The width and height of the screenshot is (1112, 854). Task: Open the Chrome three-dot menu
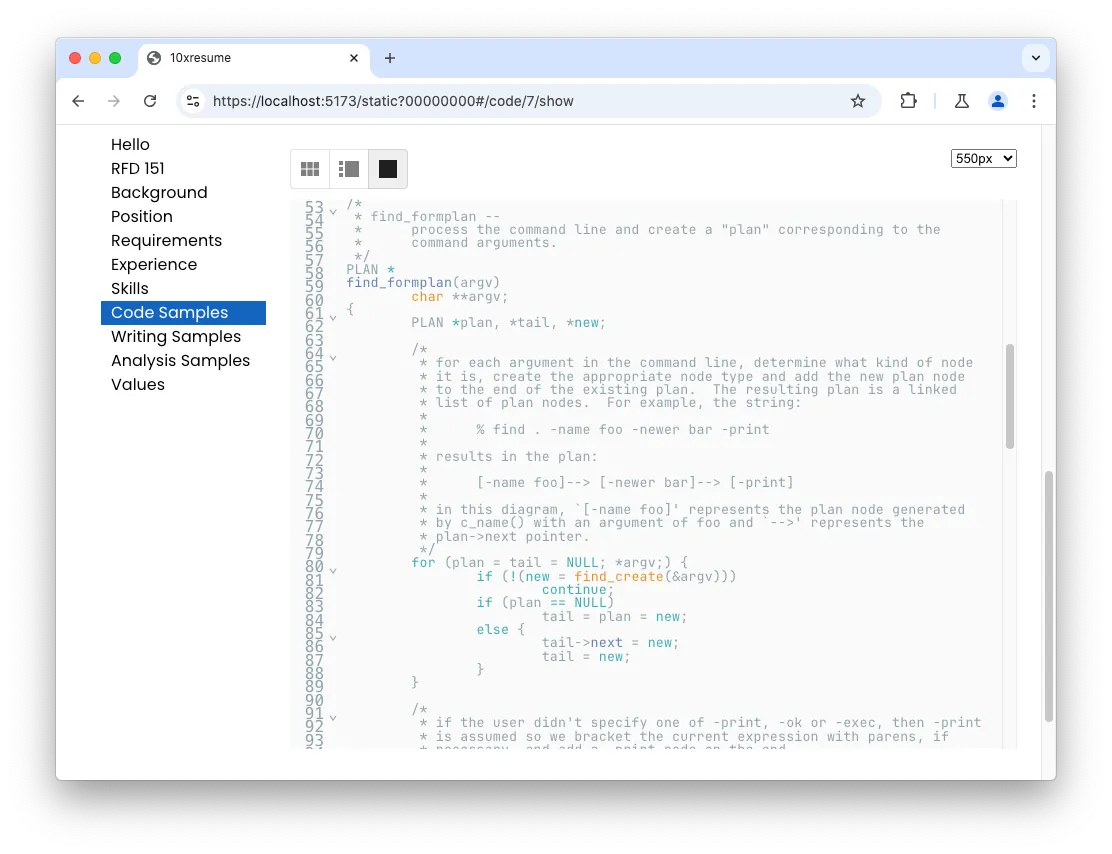click(1034, 101)
